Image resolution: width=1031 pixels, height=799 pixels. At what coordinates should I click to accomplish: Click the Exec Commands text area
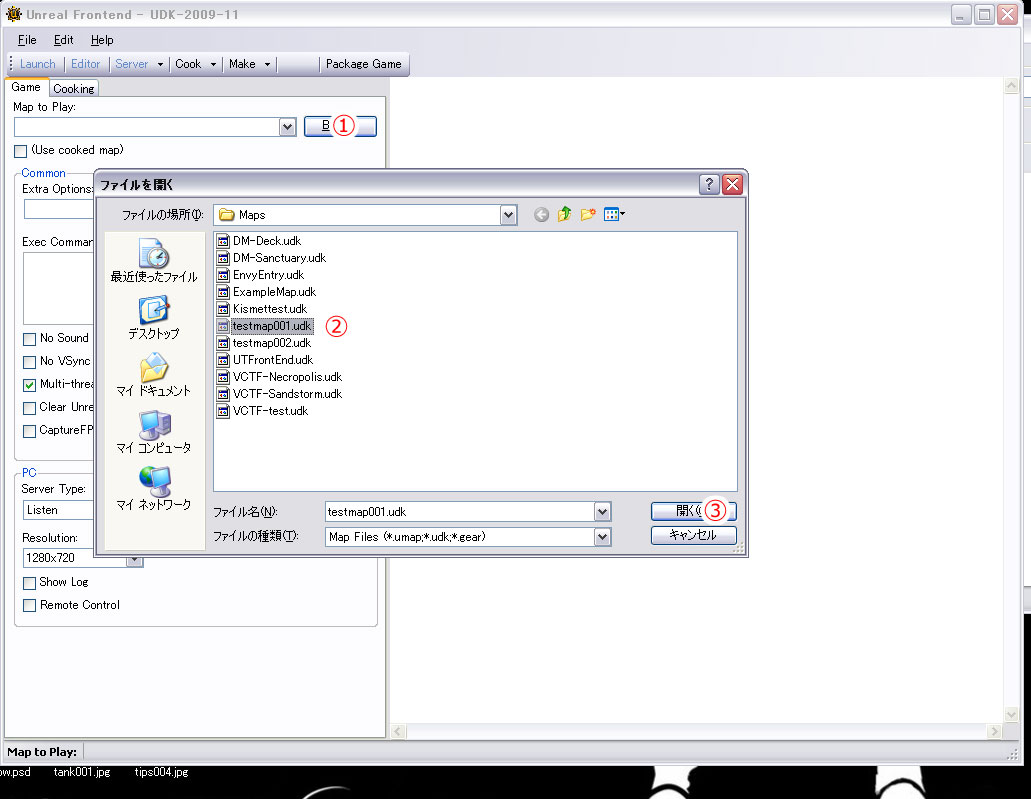point(59,288)
